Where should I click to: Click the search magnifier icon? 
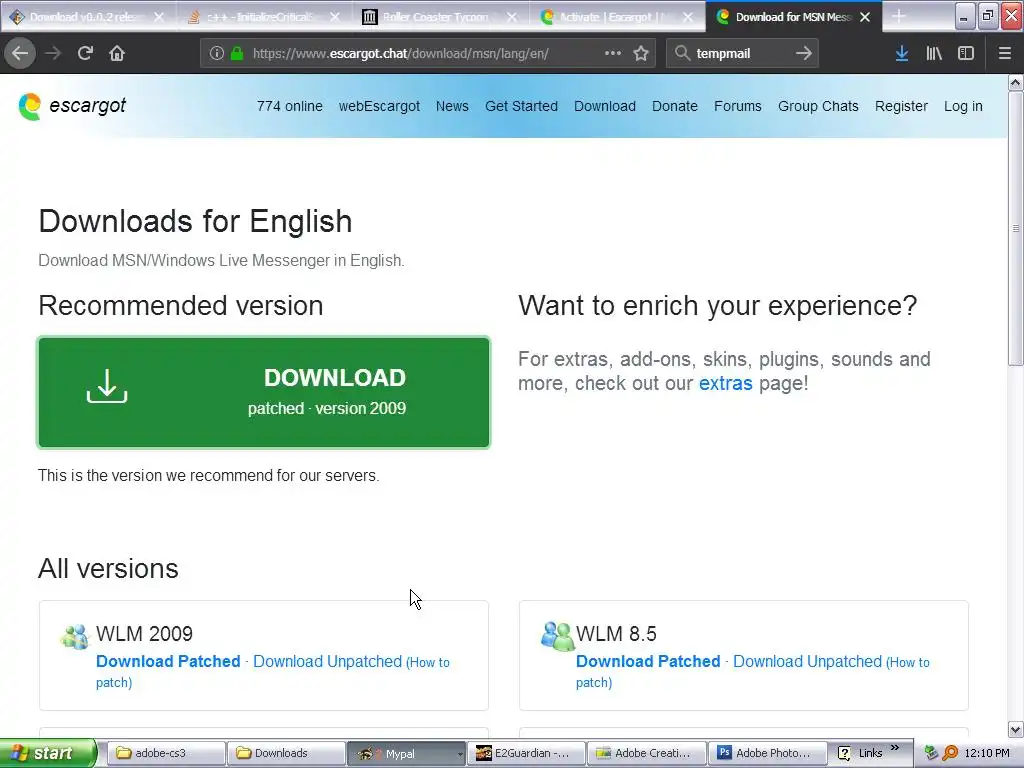point(682,53)
